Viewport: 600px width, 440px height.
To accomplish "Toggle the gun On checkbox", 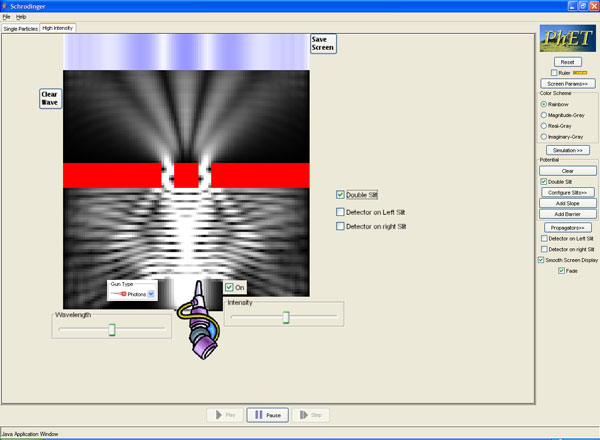I will pyautogui.click(x=229, y=287).
